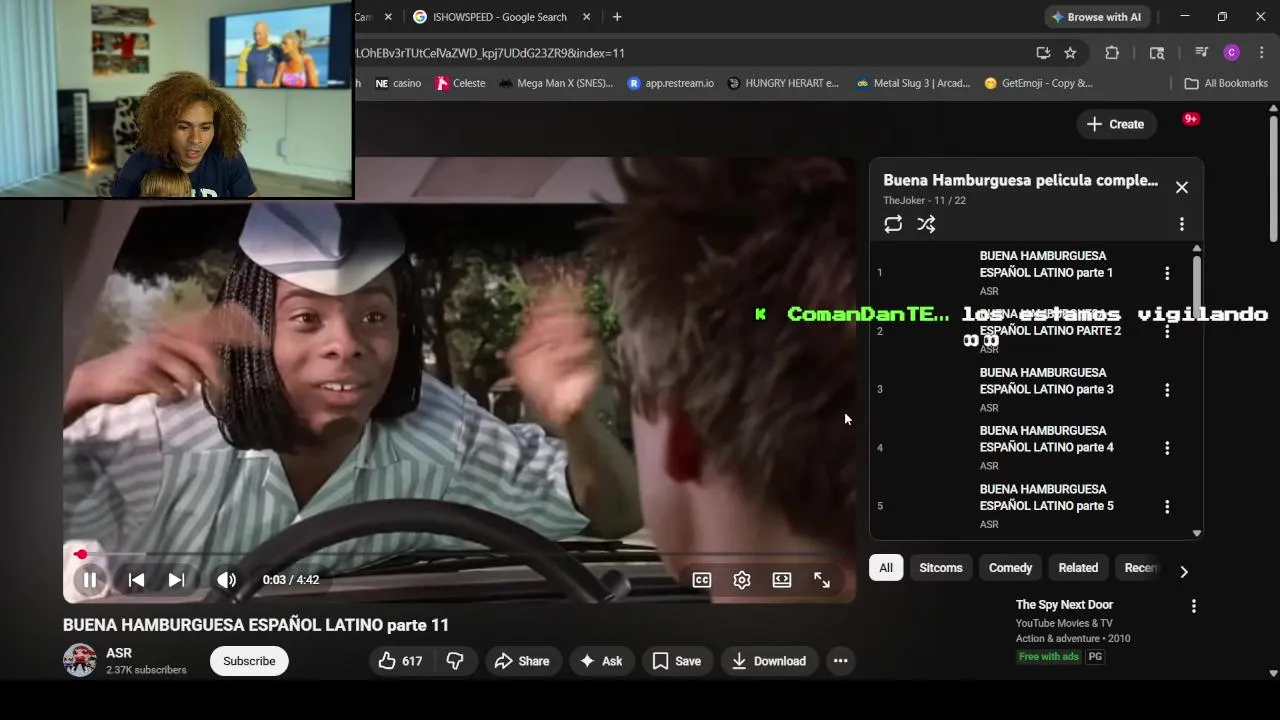Open Chrome three-dot menu

(1261, 53)
